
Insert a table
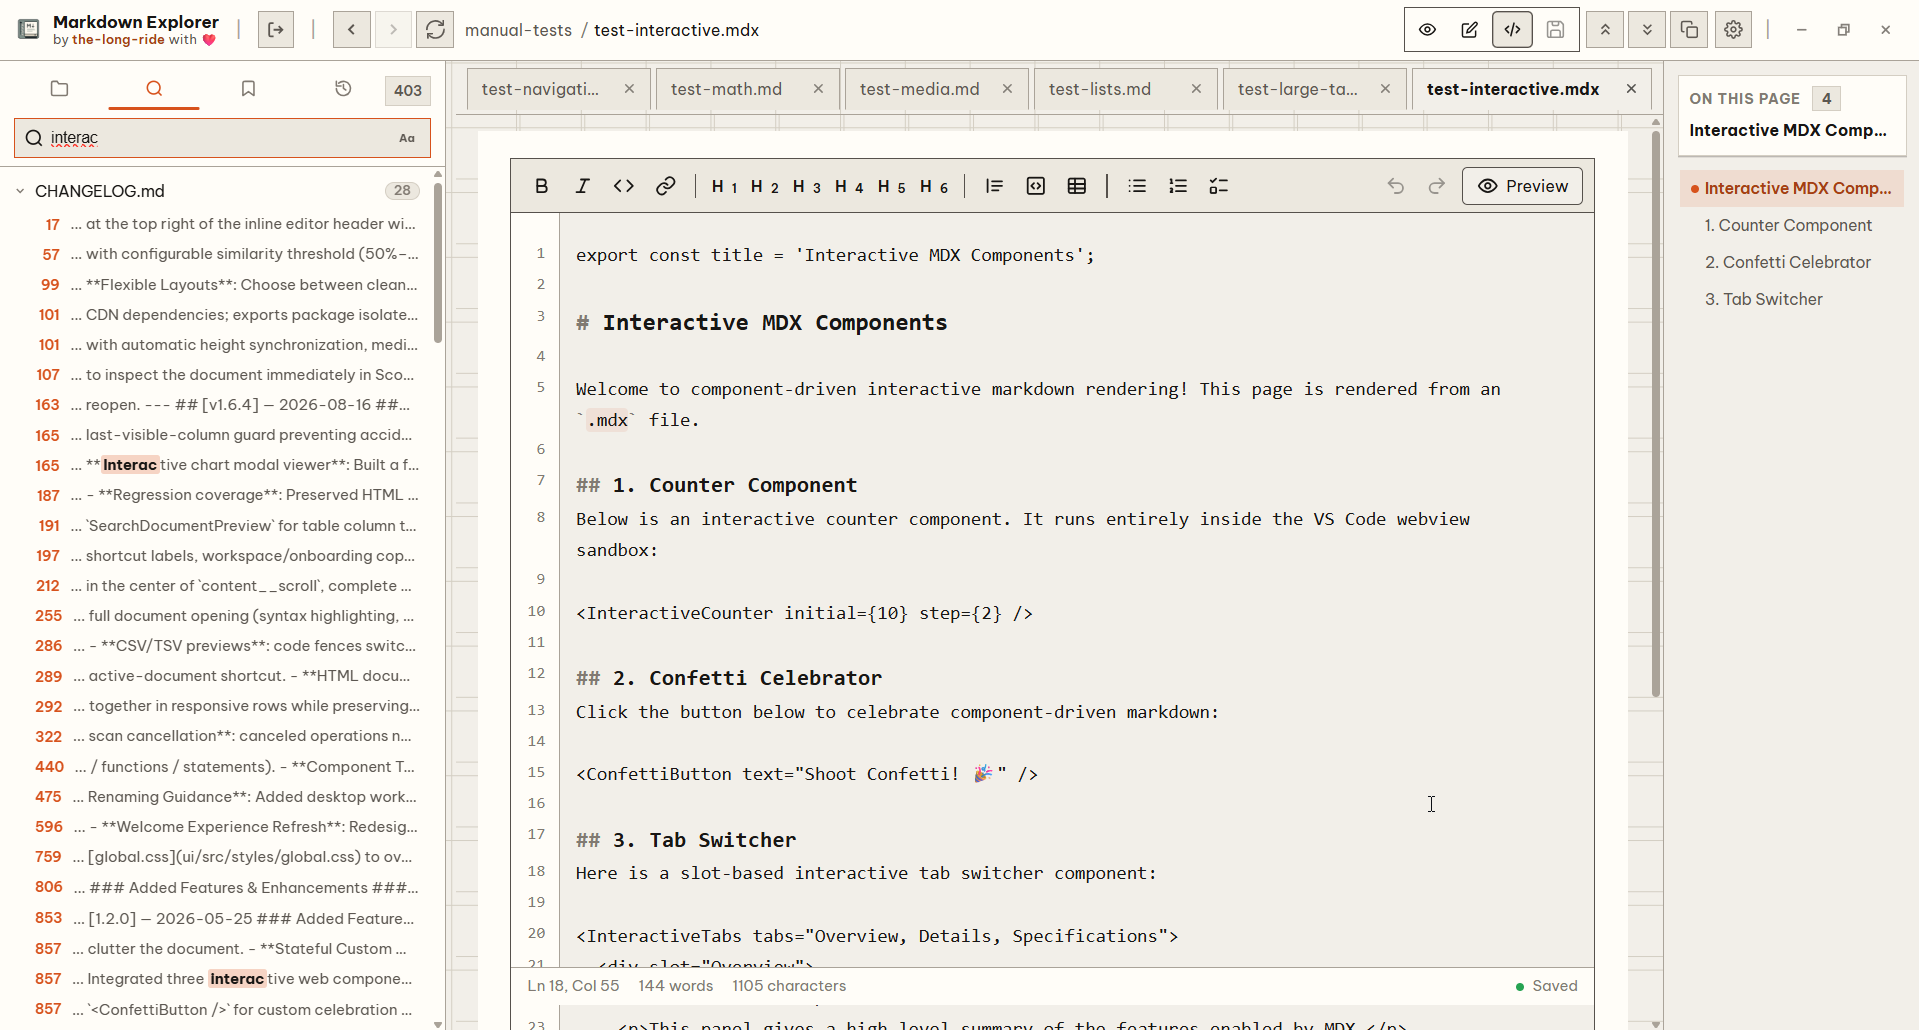1077,186
